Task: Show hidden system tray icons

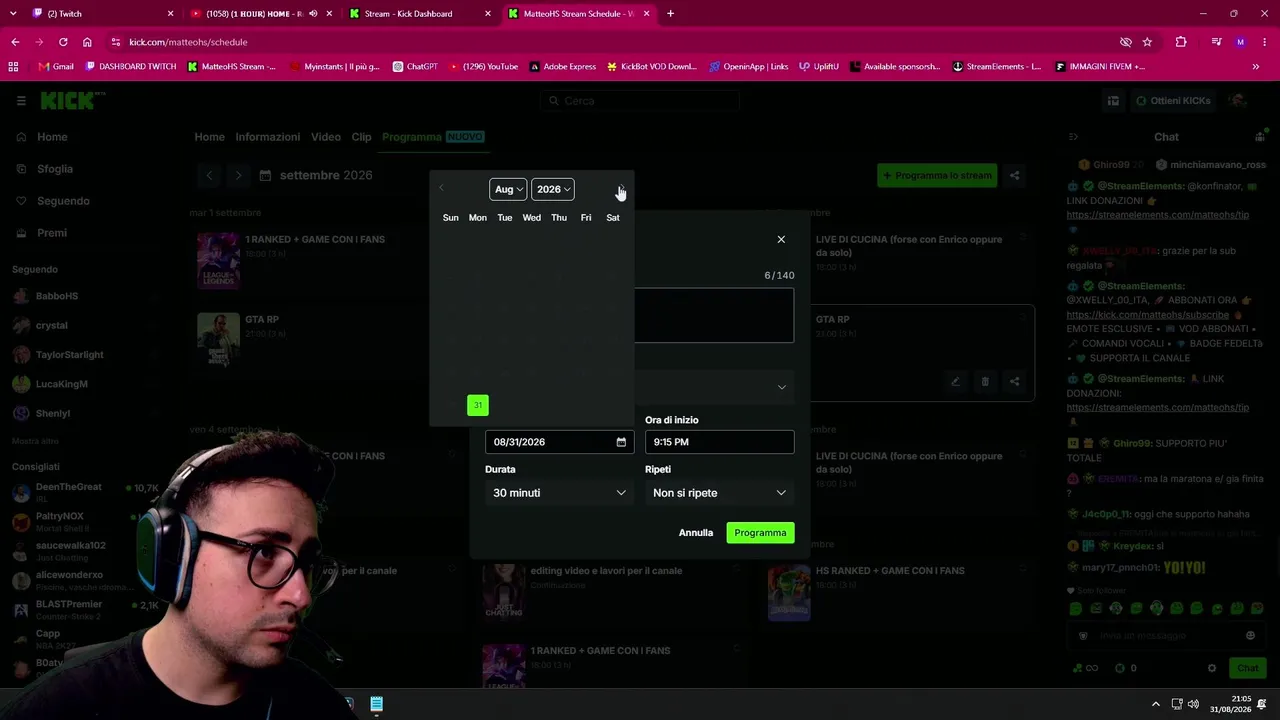Action: 1155,704
